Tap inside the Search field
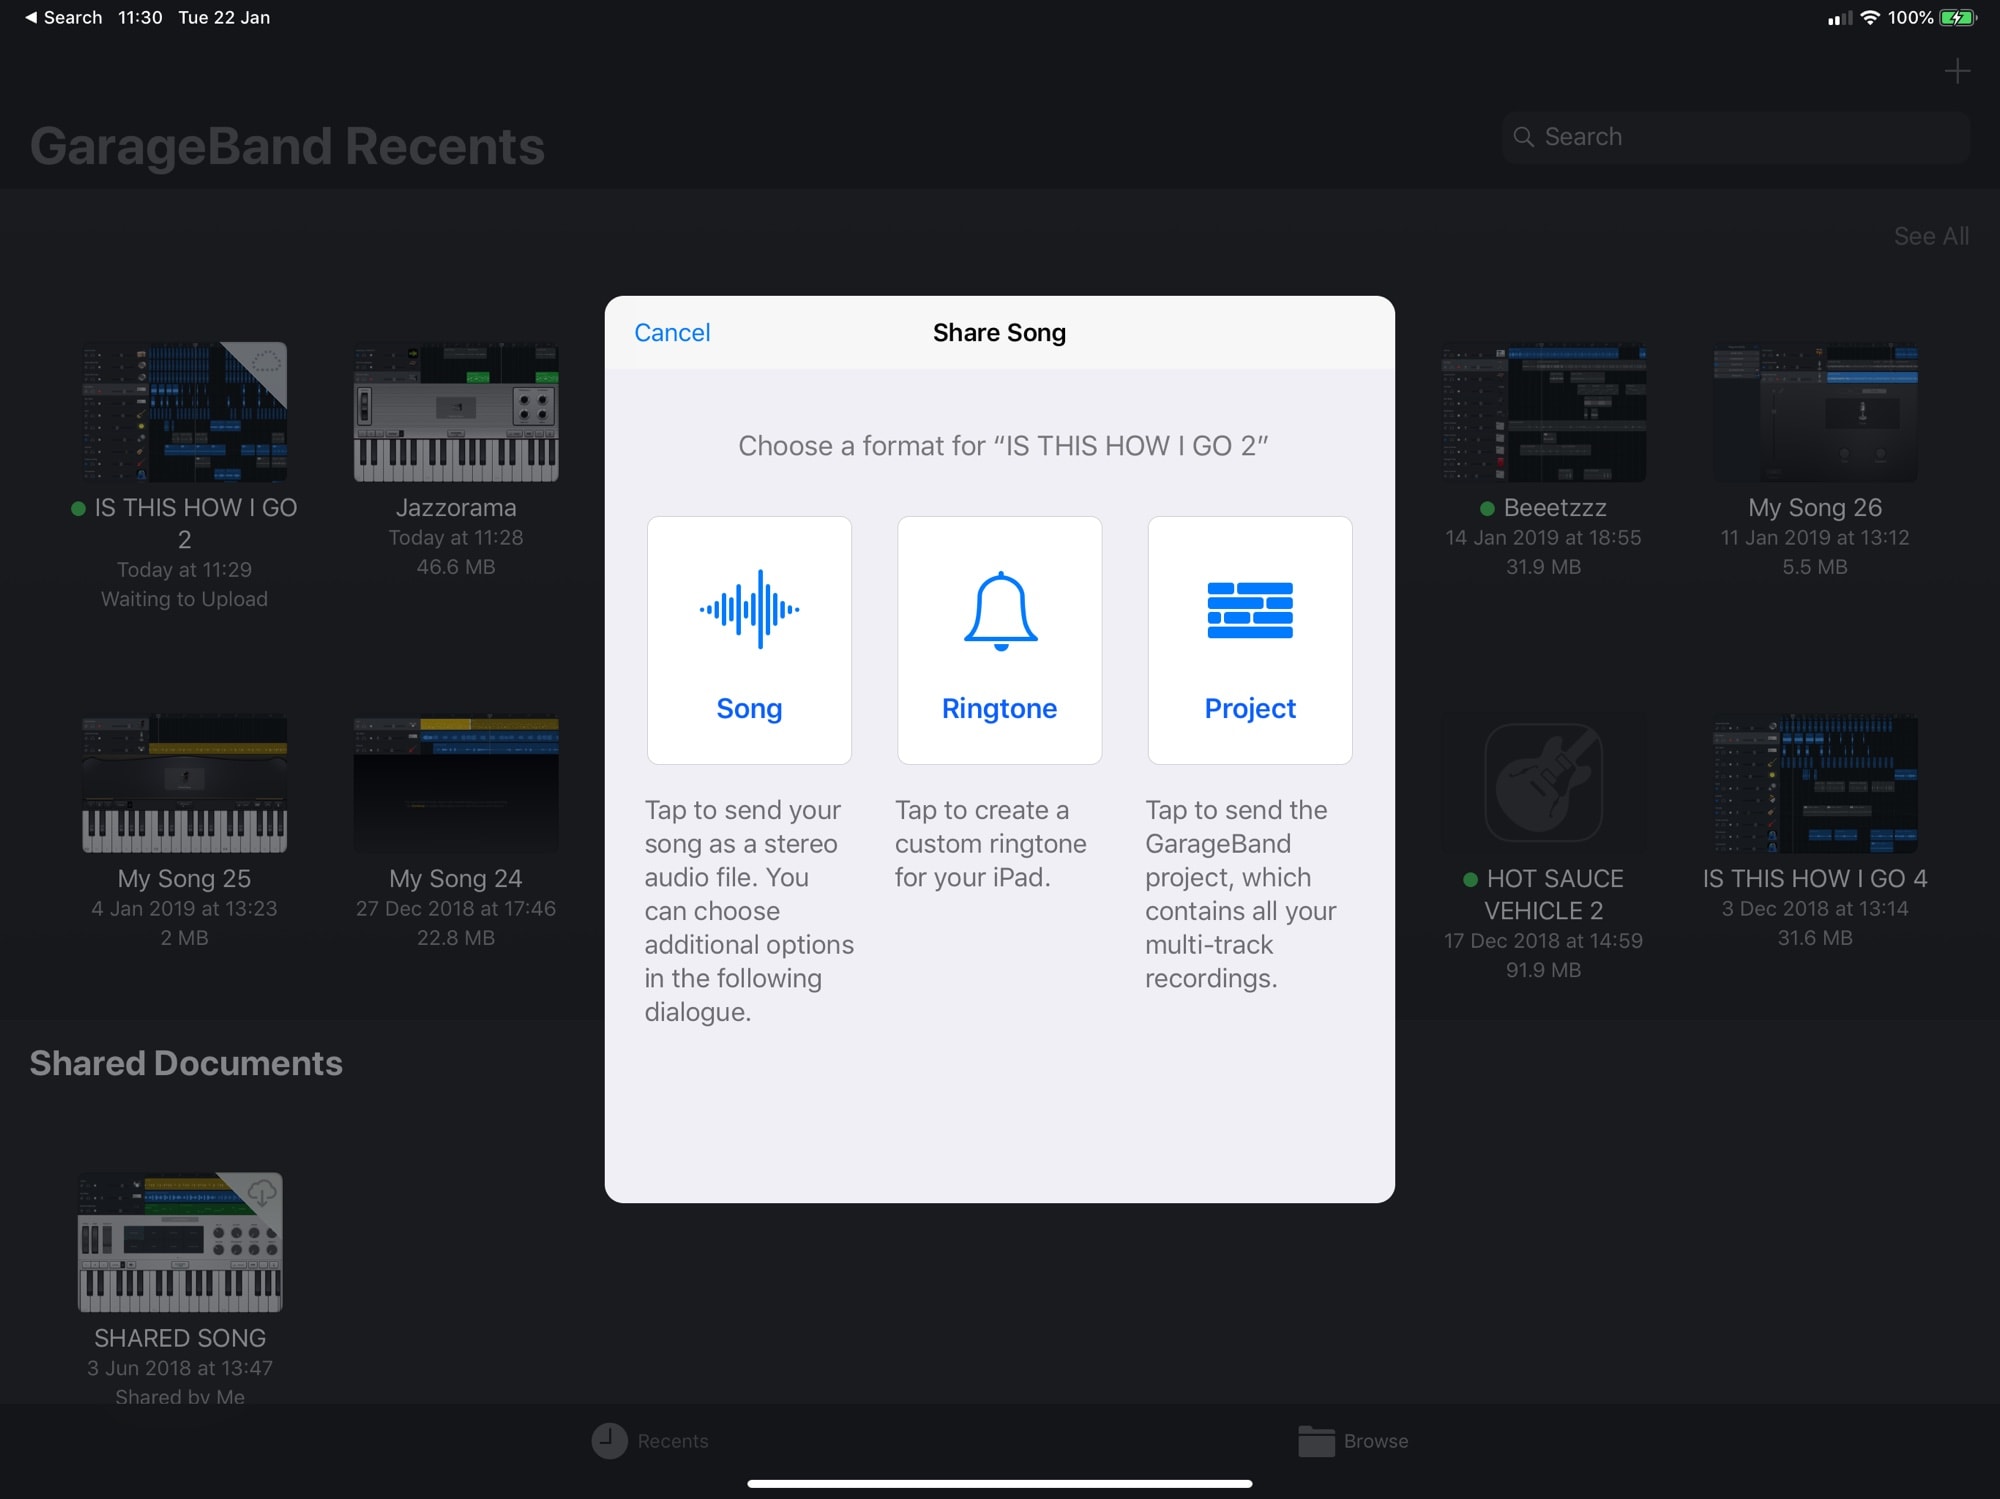The height and width of the screenshot is (1499, 2000). point(1735,136)
